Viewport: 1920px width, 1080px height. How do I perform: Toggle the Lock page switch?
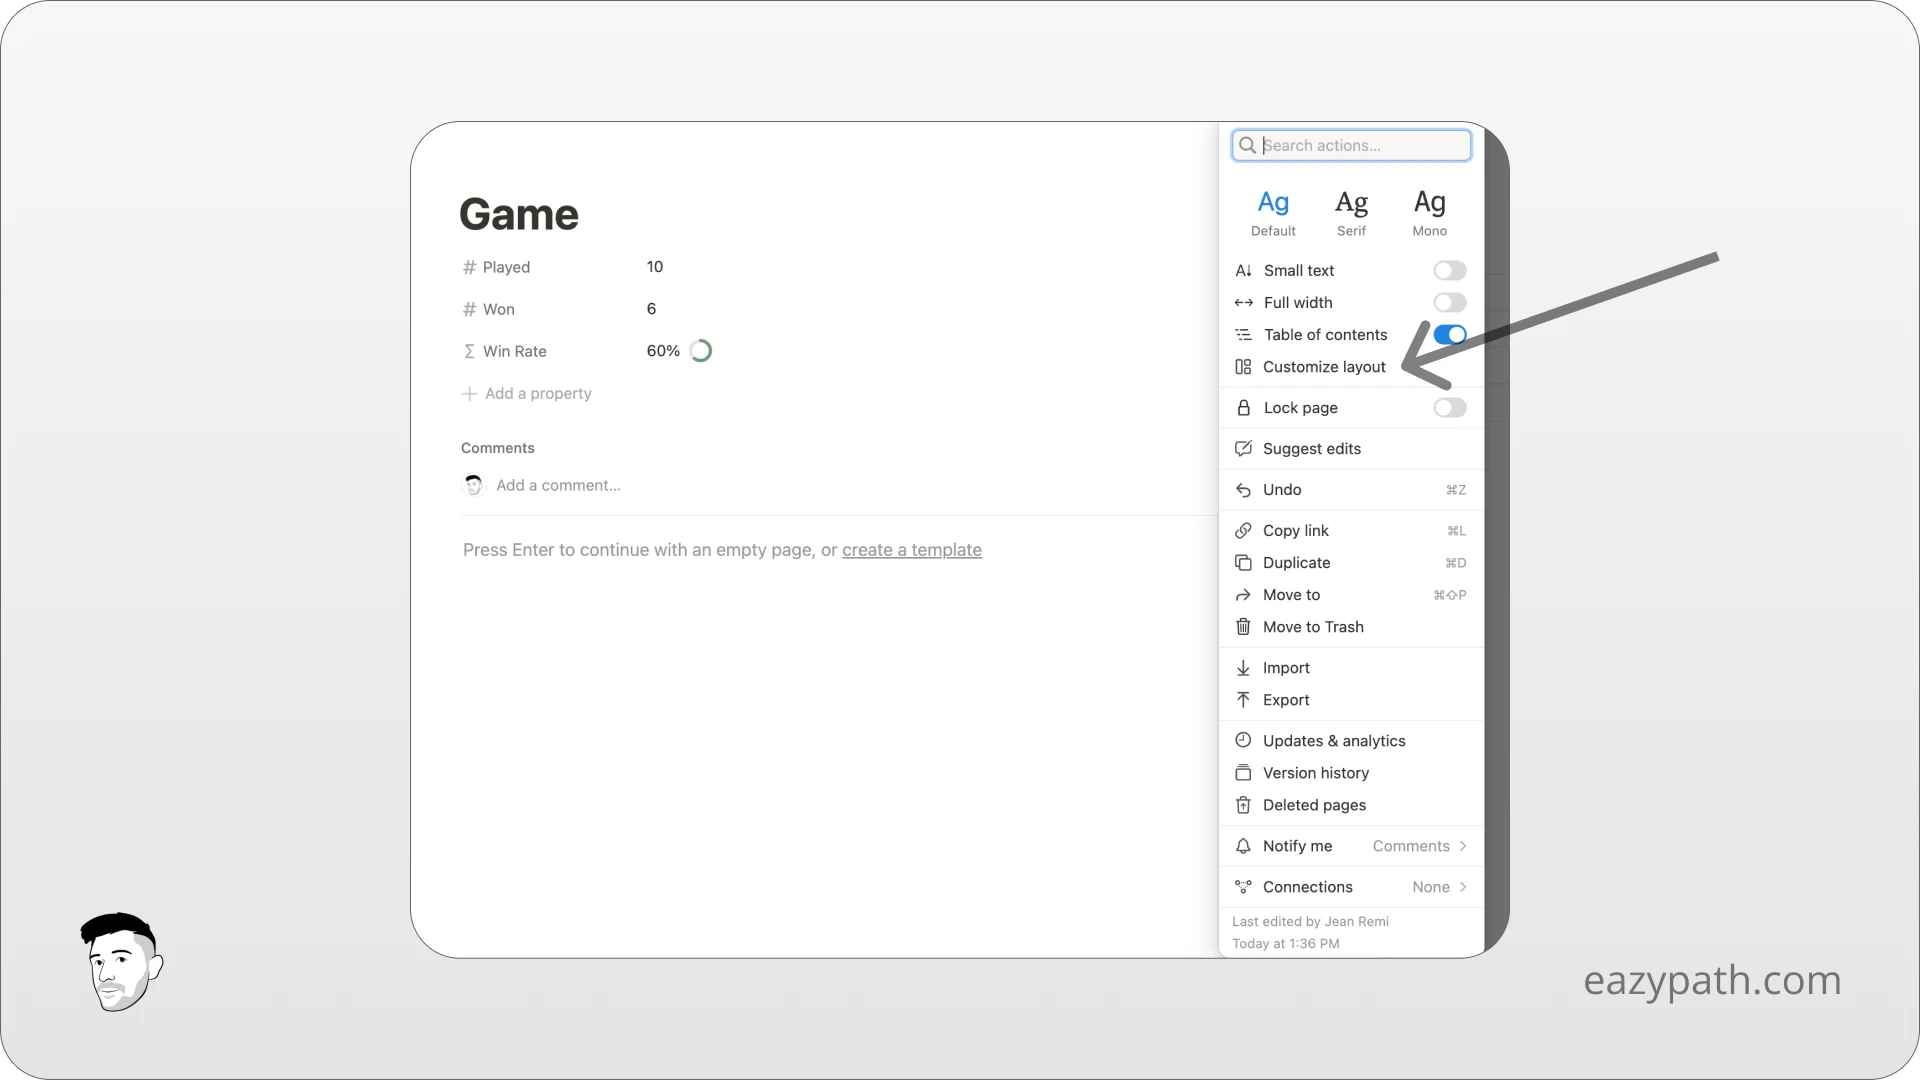[1448, 407]
